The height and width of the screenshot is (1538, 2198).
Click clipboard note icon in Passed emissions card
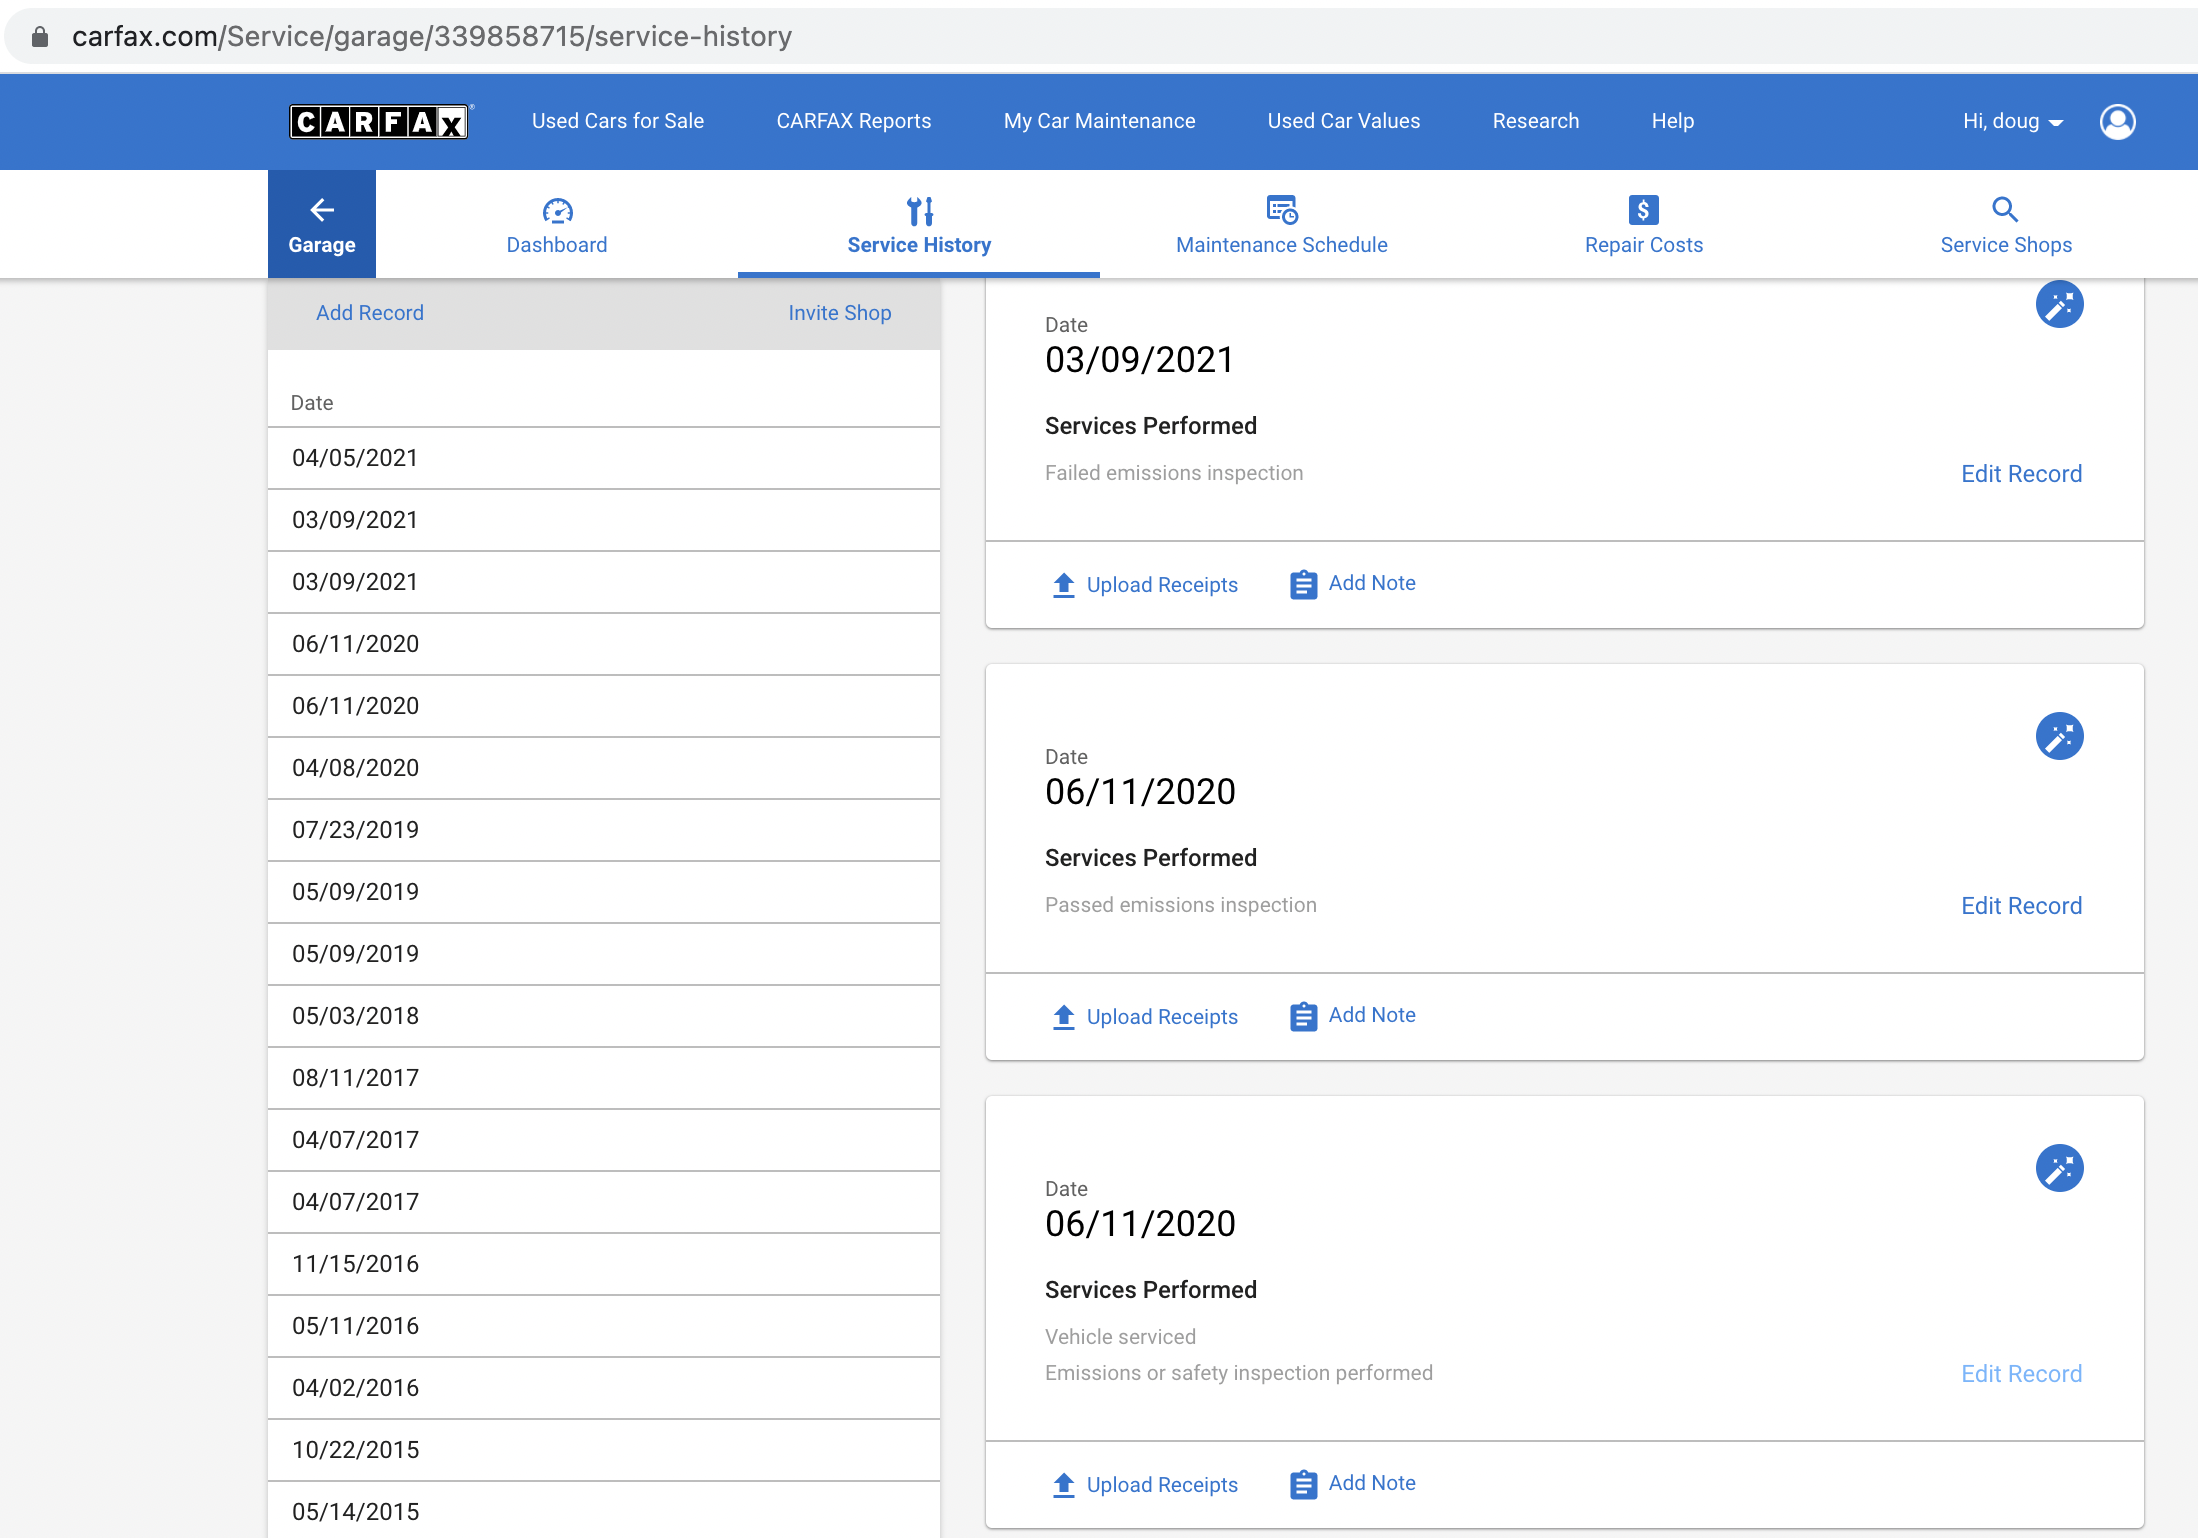coord(1303,1016)
